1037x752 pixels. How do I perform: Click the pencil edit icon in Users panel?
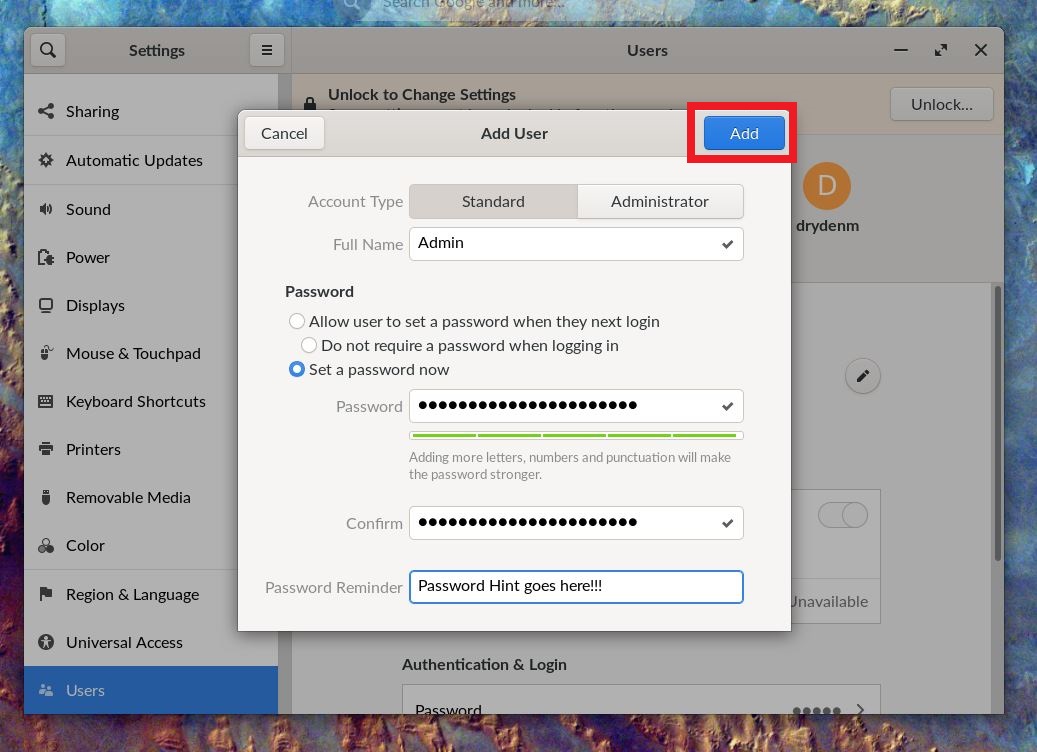click(x=862, y=376)
